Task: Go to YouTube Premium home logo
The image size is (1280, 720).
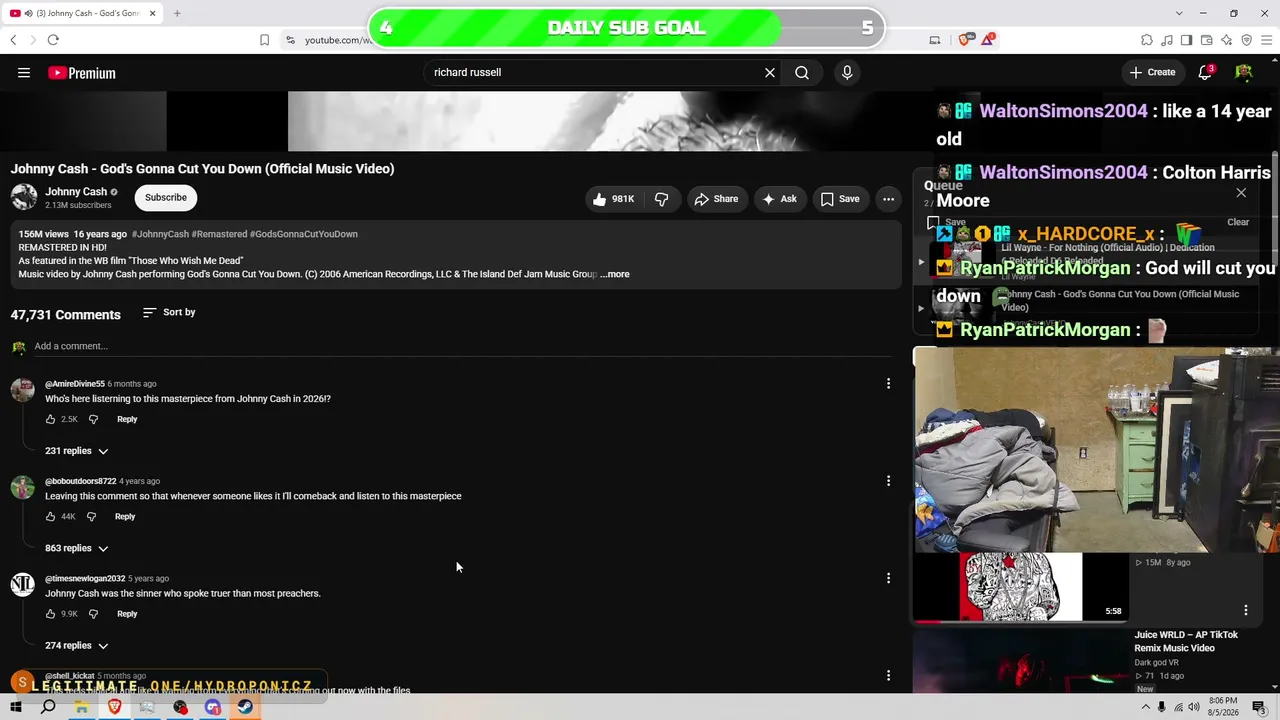Action: 82,73
